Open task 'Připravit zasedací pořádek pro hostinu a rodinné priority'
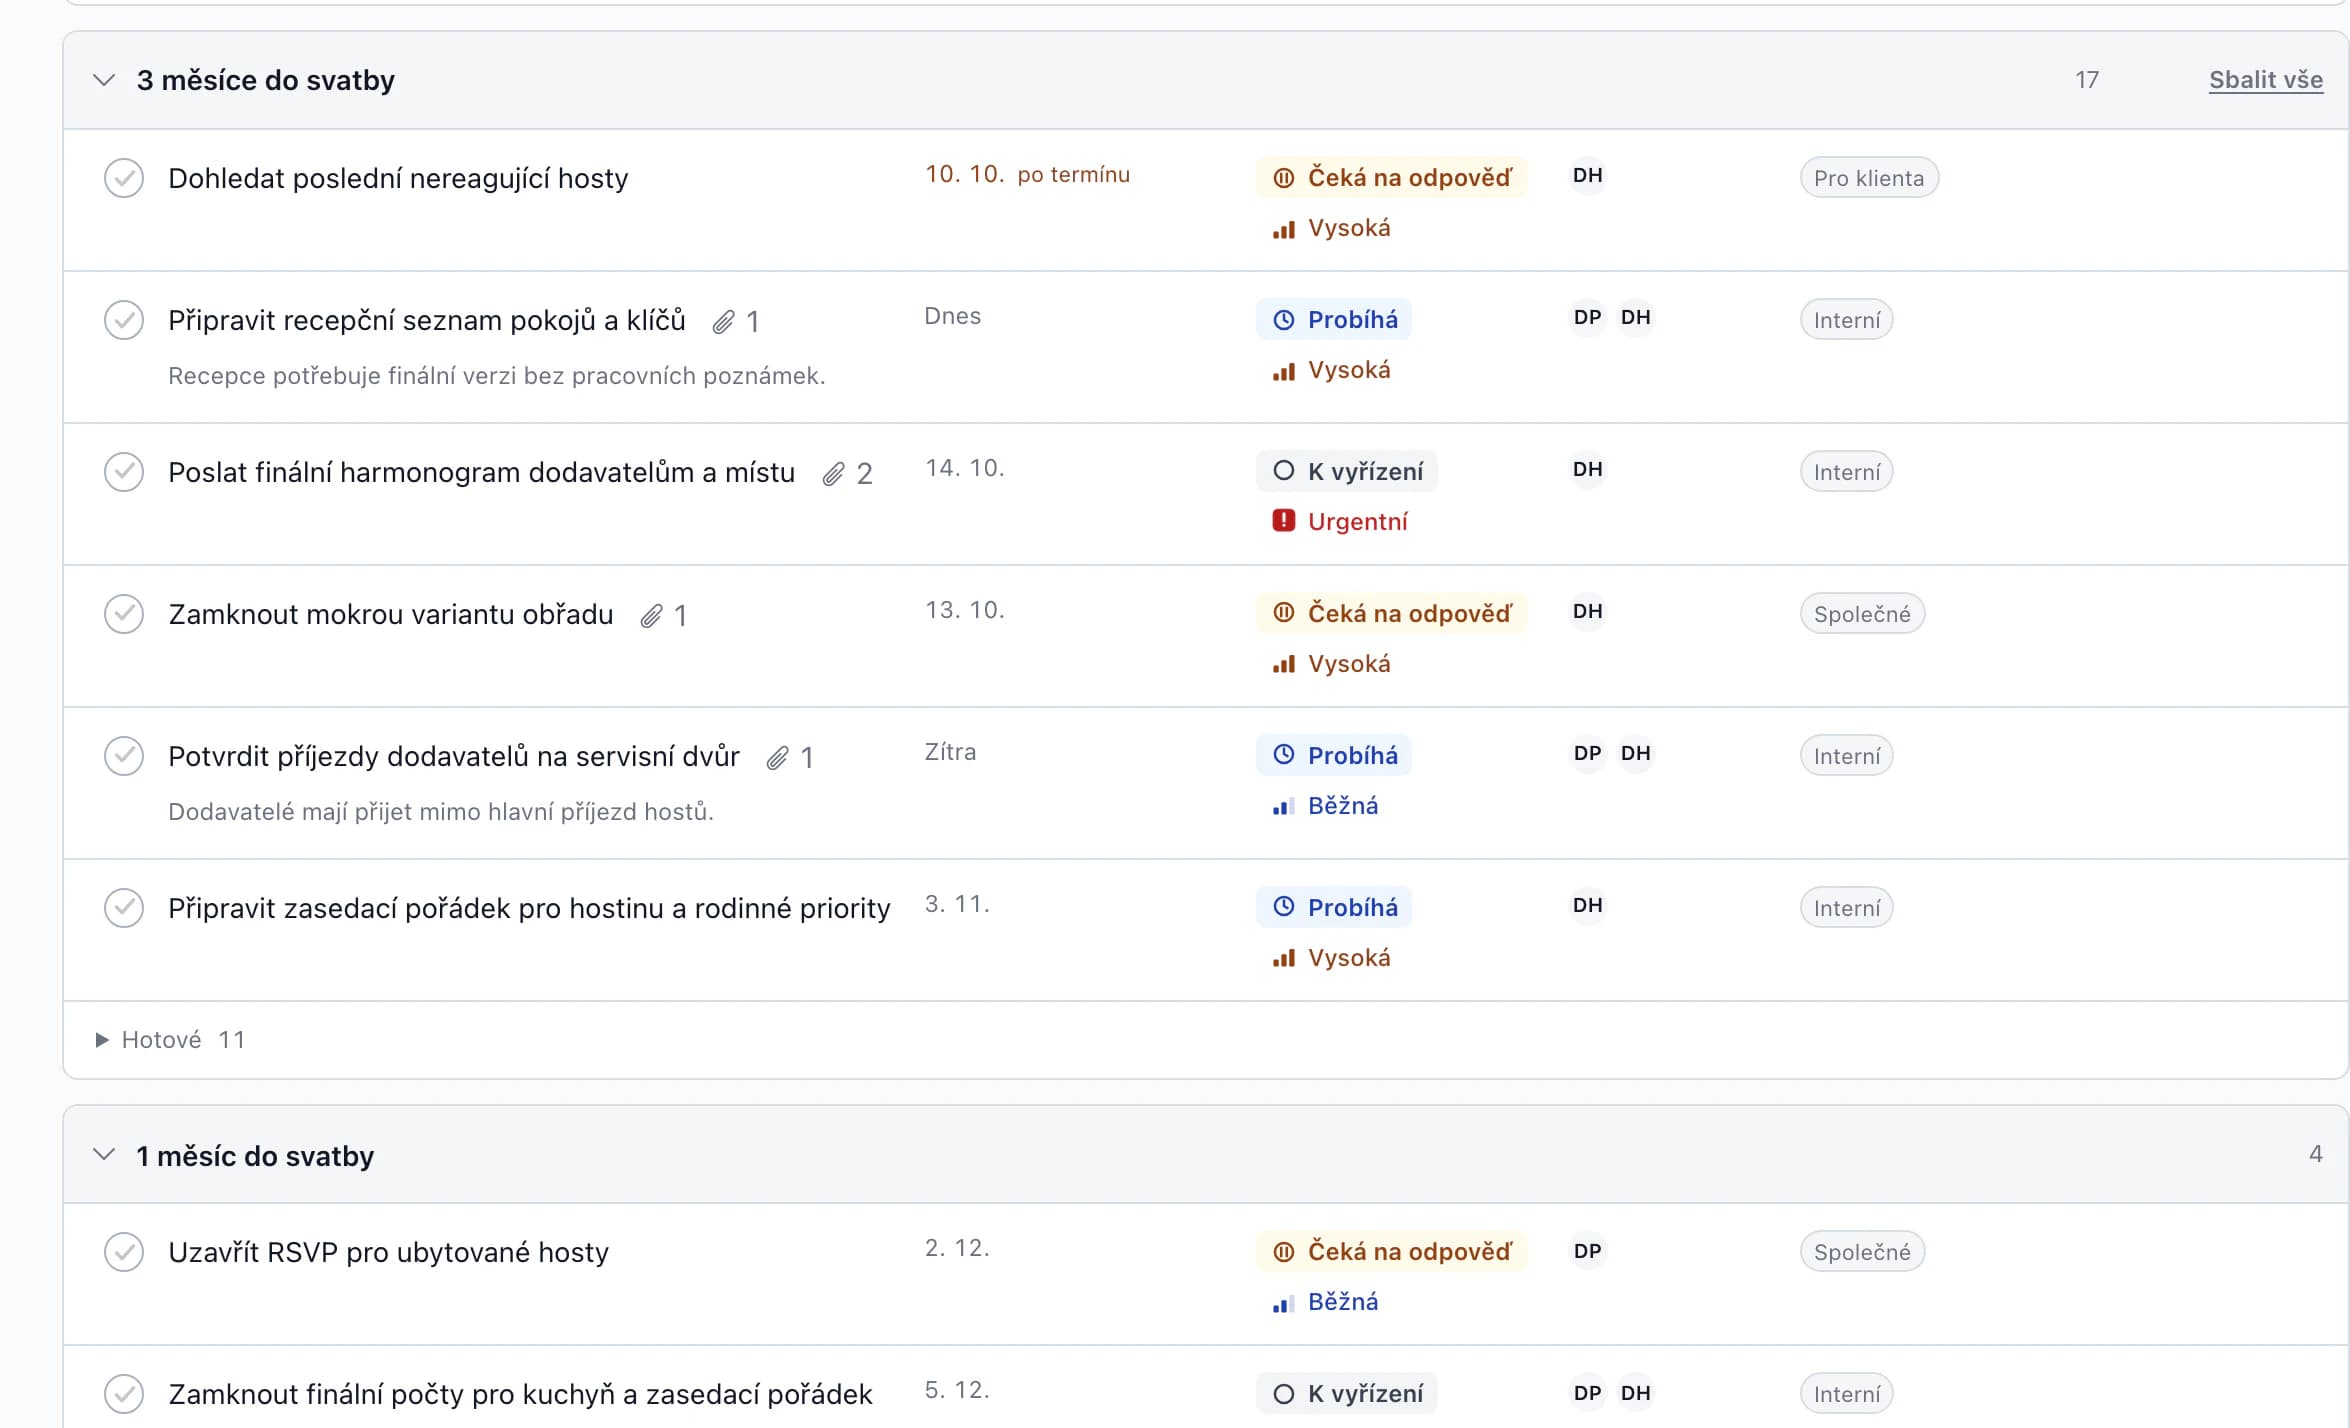 click(x=529, y=909)
